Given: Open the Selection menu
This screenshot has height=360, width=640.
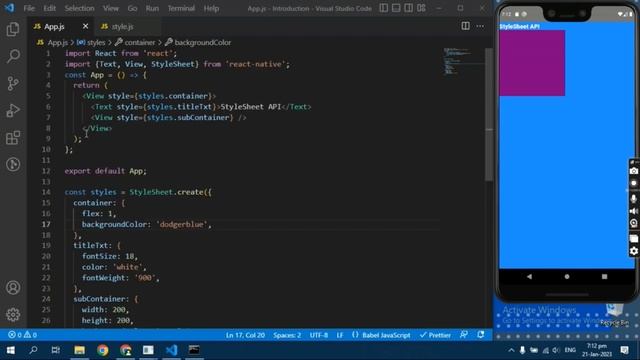Looking at the screenshot, I should 79,8.
